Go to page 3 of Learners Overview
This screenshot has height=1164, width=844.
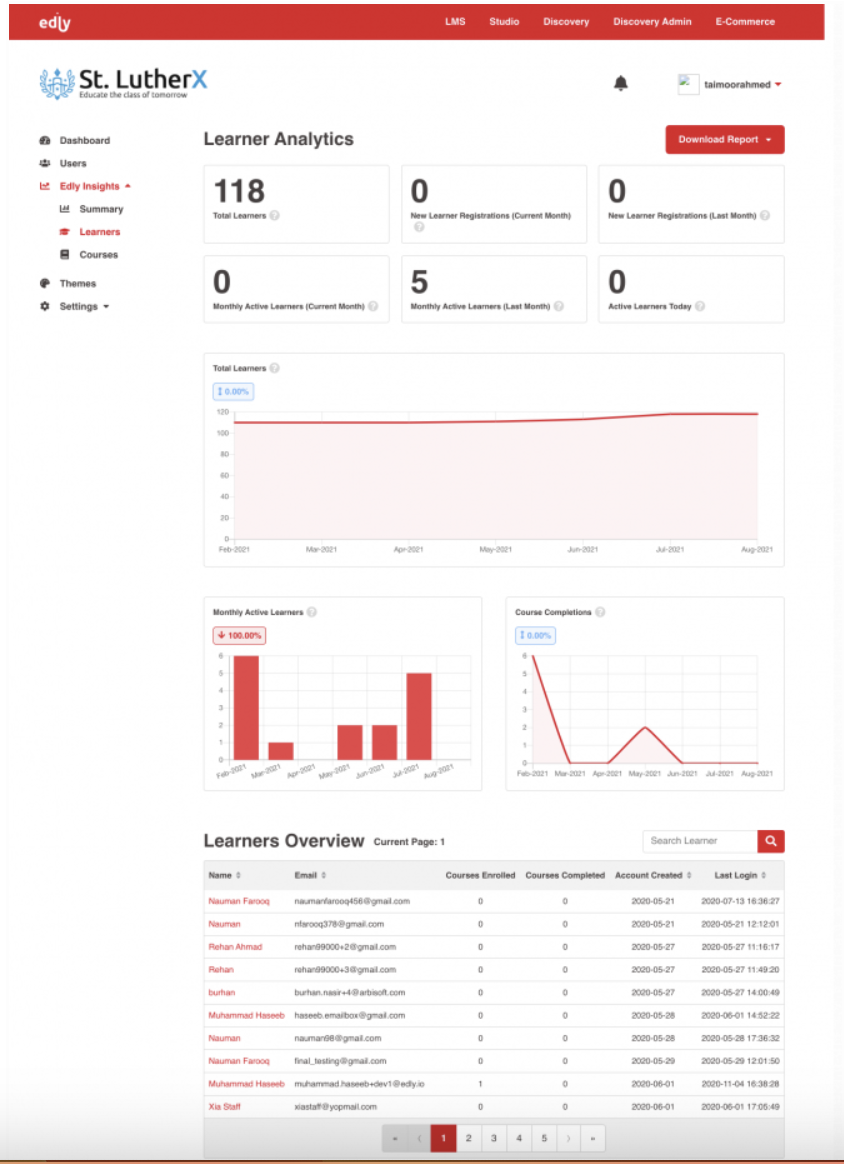(x=493, y=1138)
